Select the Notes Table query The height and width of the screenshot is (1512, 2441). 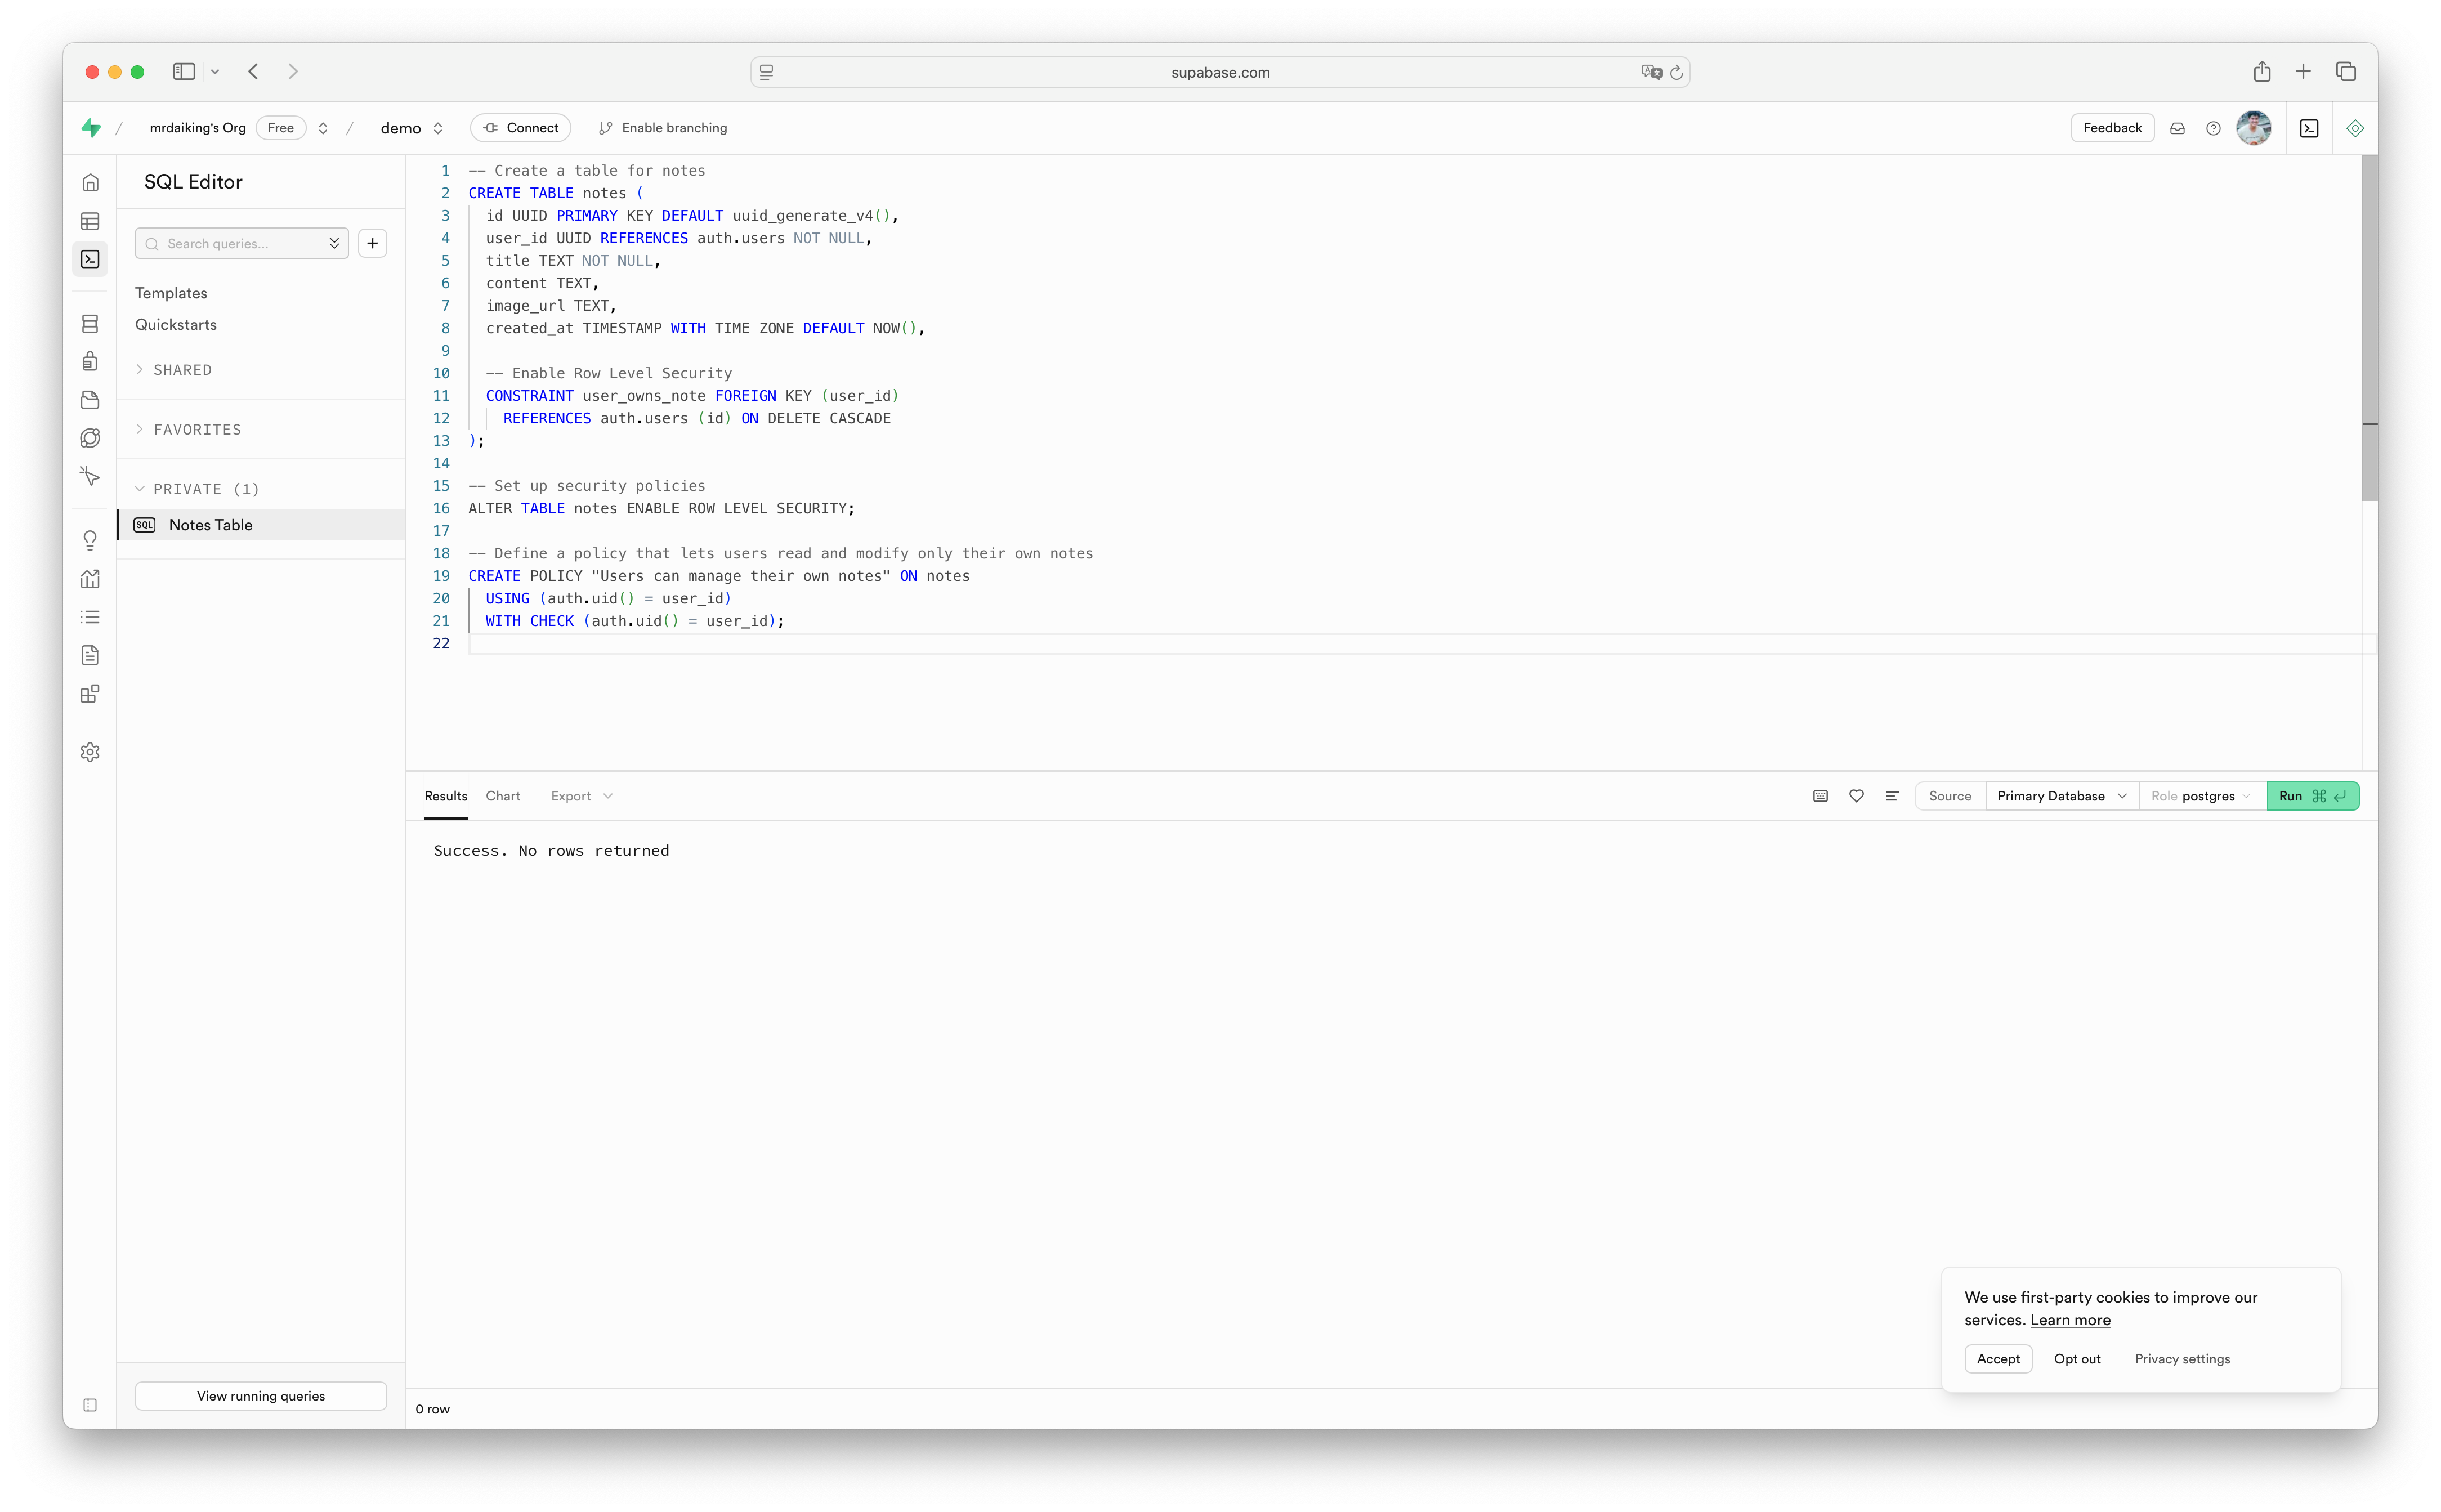262,525
